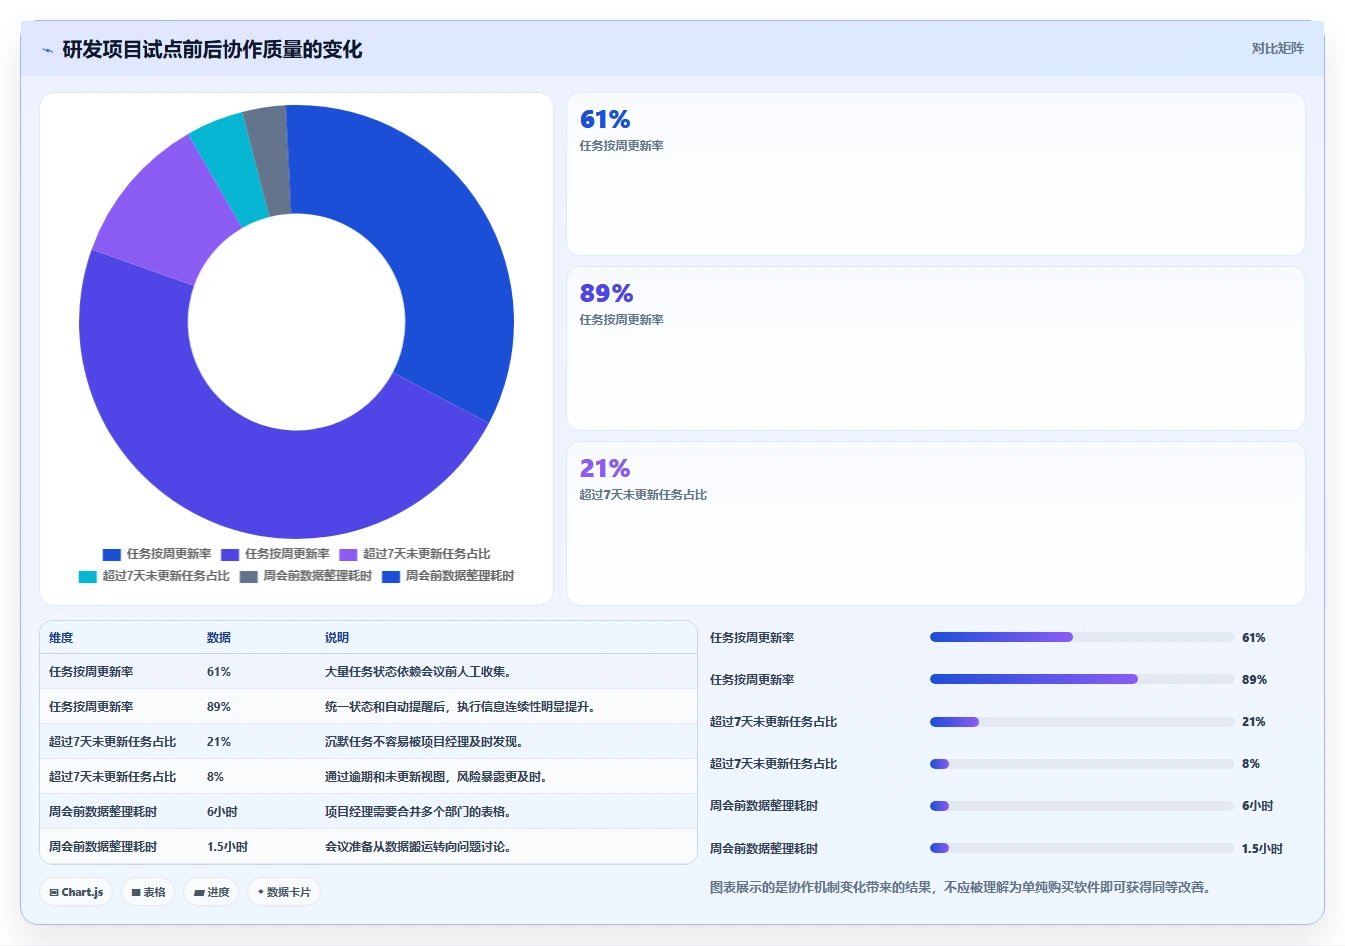Screen dimensions: 1345x946
Task: Toggle the blue 周会前数据整理耗时 legend item
Action: [448, 576]
